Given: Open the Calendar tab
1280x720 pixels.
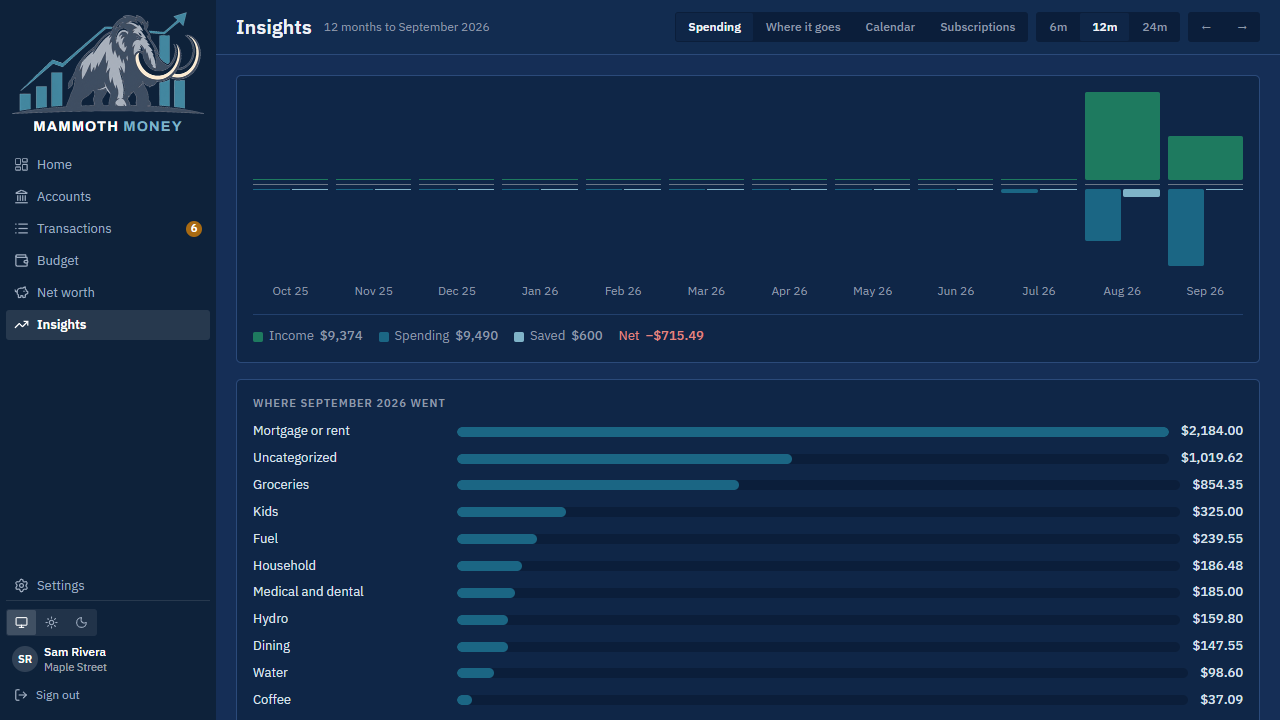Looking at the screenshot, I should (x=890, y=27).
